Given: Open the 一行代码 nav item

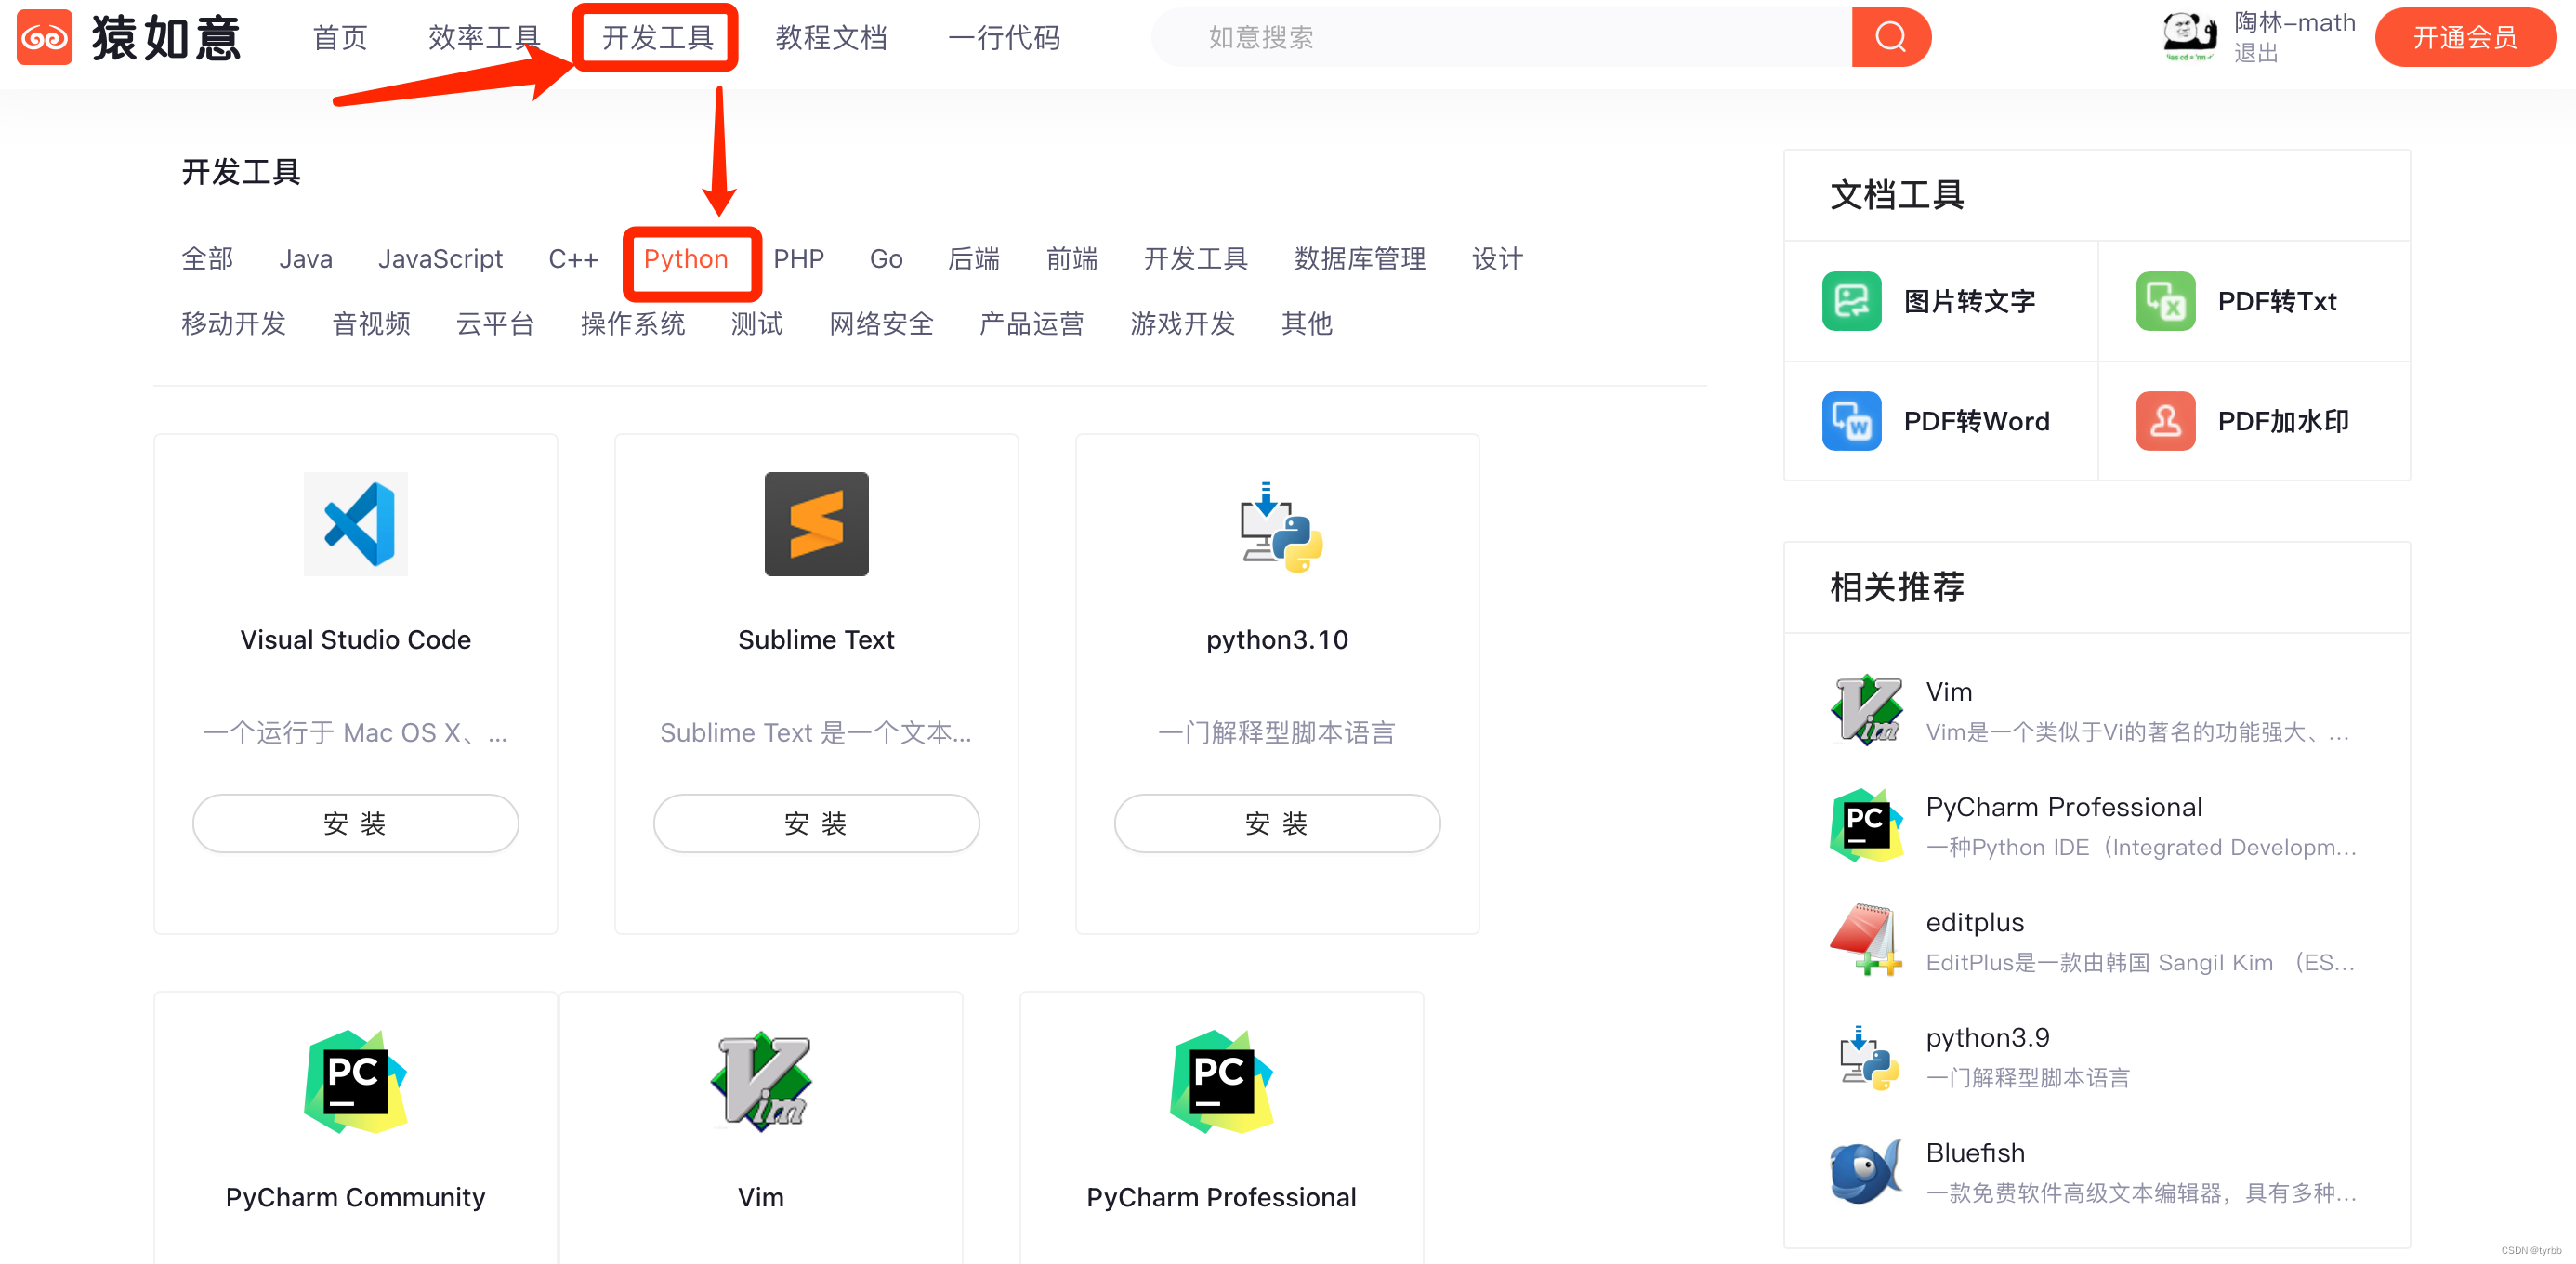Looking at the screenshot, I should click(1004, 38).
